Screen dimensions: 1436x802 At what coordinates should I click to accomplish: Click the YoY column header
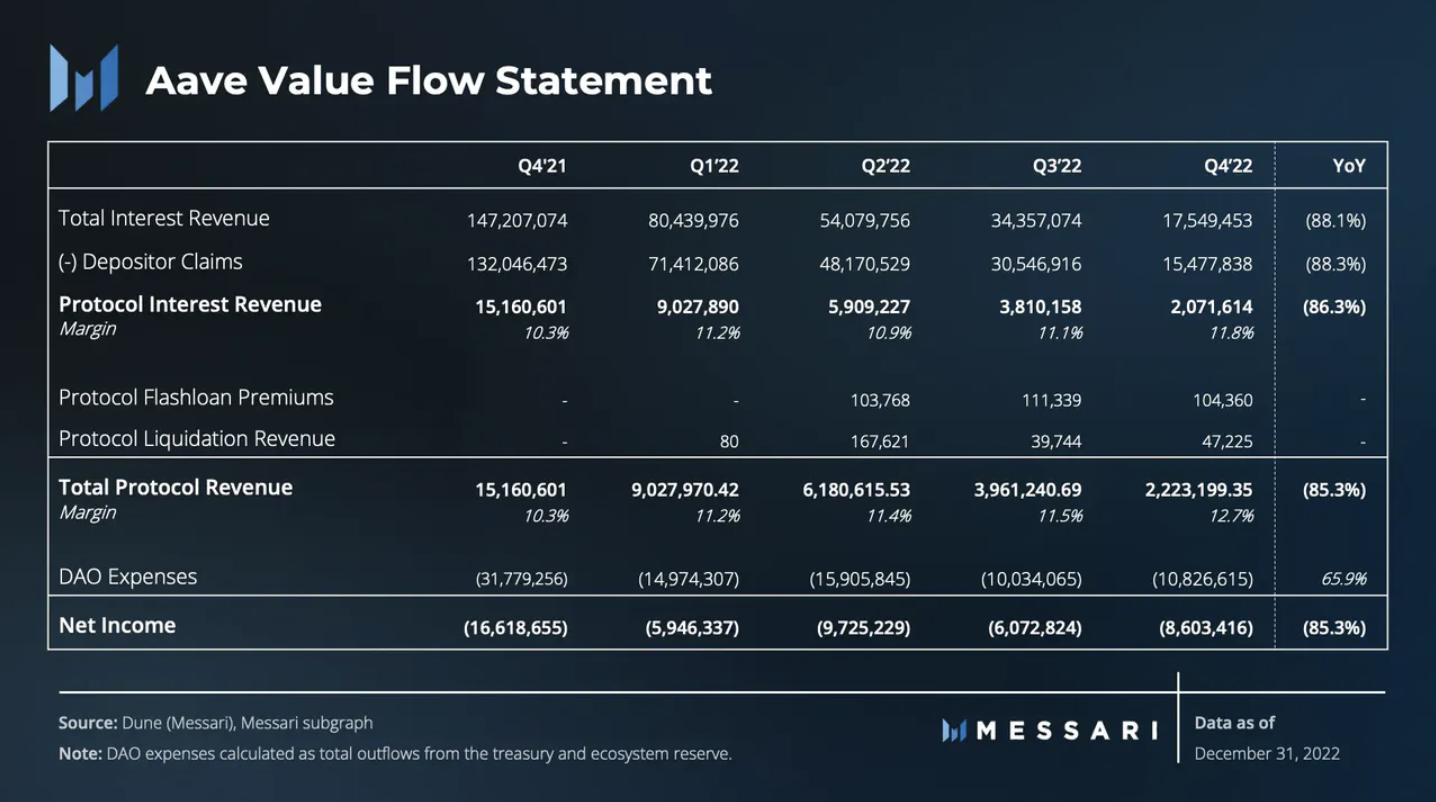coord(1348,166)
